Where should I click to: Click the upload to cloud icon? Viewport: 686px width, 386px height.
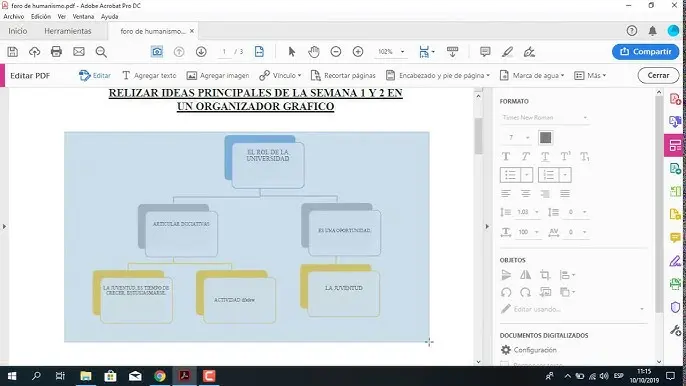pos(34,52)
